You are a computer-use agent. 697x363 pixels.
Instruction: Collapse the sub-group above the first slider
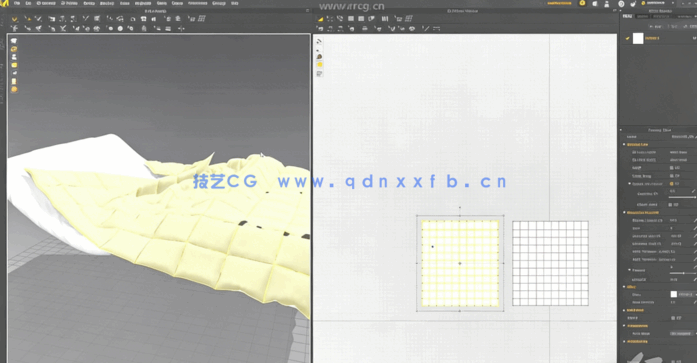629,183
